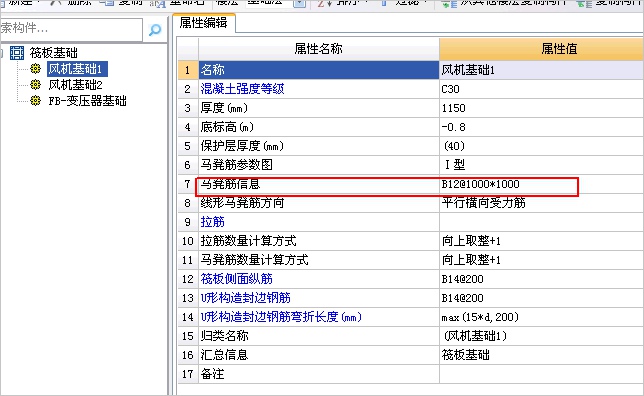
Task: Edit the B14@200 value for U形构造封边钢筋
Action: pos(542,298)
